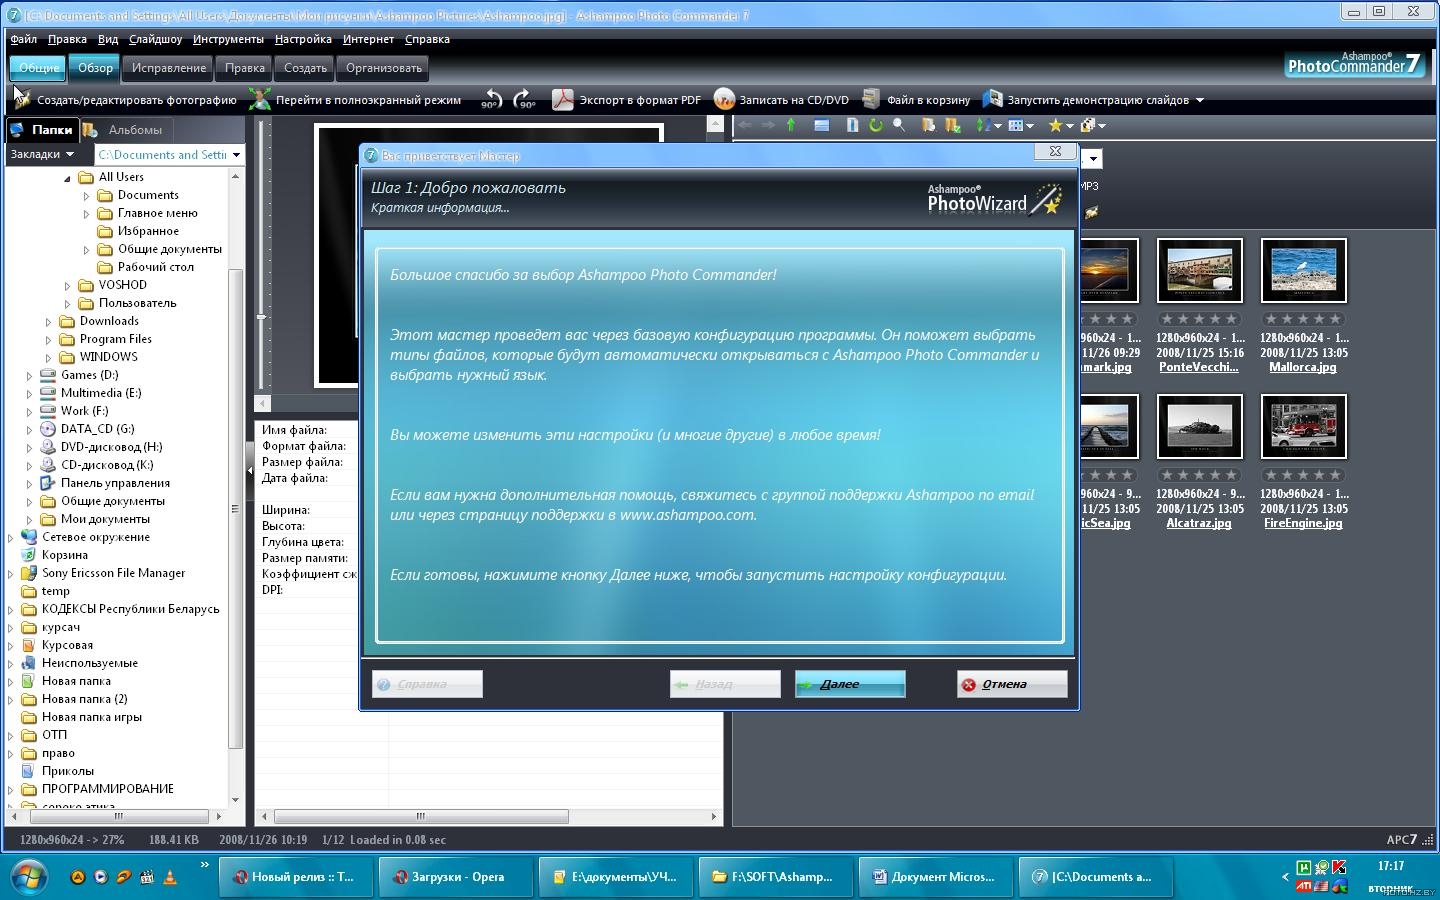Viewport: 1440px width, 900px height.
Task: Click the browser refresh green circular arrow
Action: (876, 125)
